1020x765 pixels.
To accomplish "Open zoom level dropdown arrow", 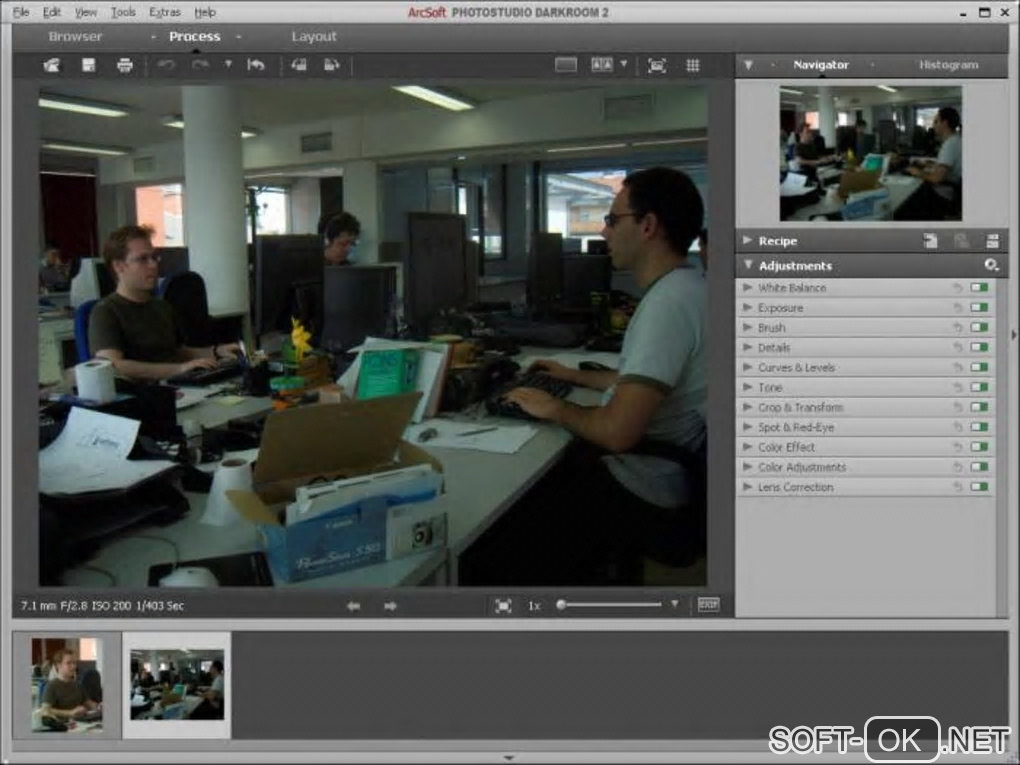I will click(x=675, y=604).
